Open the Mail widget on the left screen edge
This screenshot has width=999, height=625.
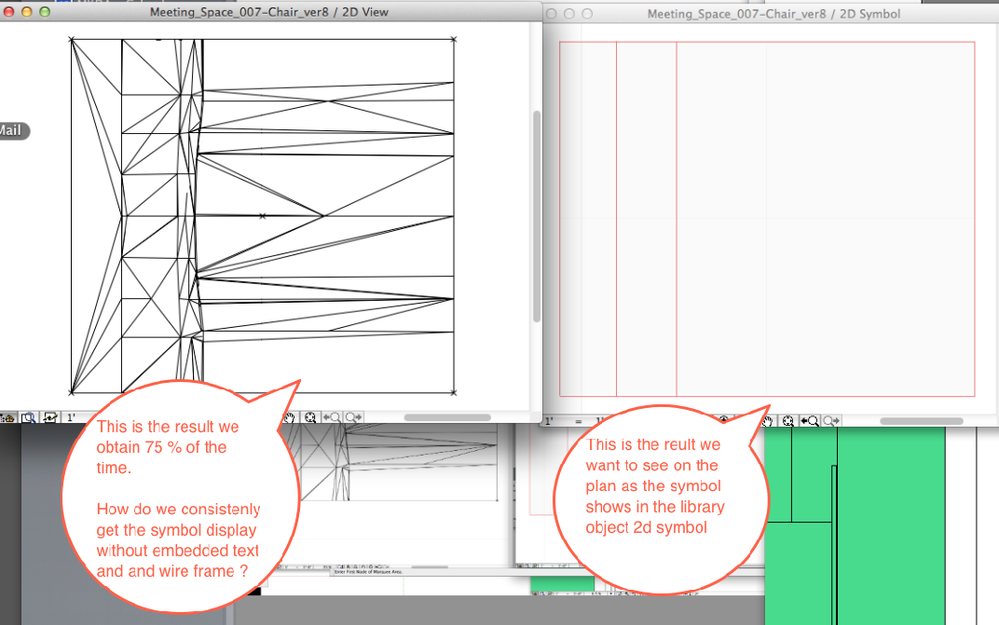pyautogui.click(x=12, y=131)
